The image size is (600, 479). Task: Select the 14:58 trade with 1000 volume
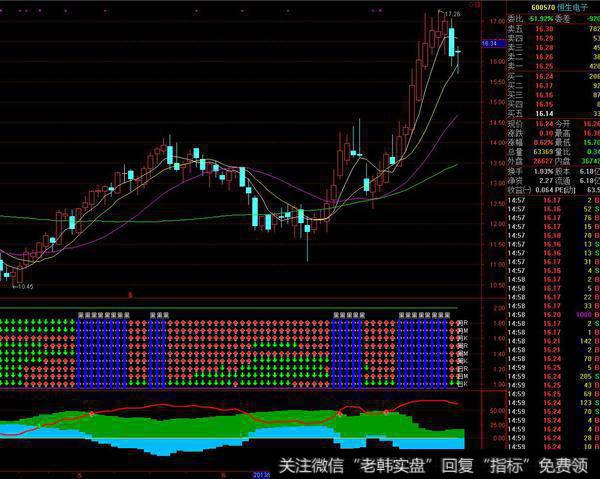pos(553,314)
